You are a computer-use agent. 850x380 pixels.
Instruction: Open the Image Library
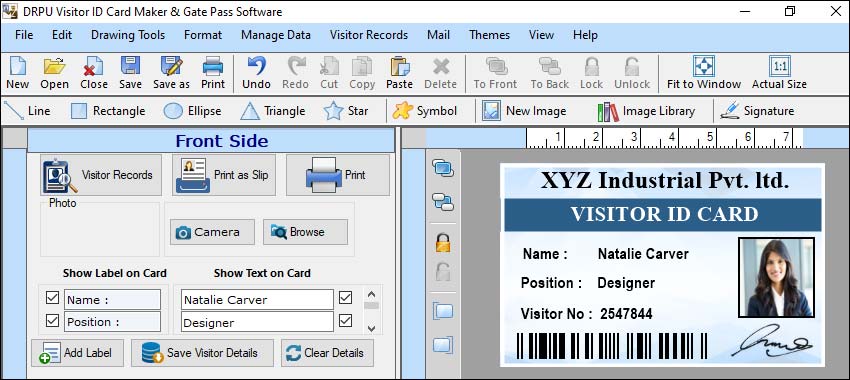tap(646, 111)
